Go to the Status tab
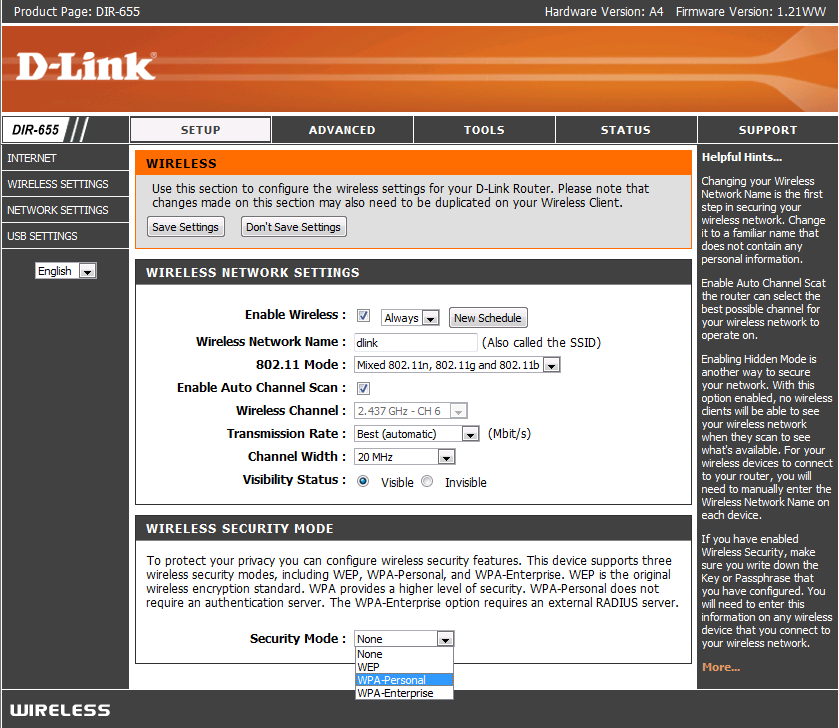Image resolution: width=839 pixels, height=728 pixels. click(626, 130)
